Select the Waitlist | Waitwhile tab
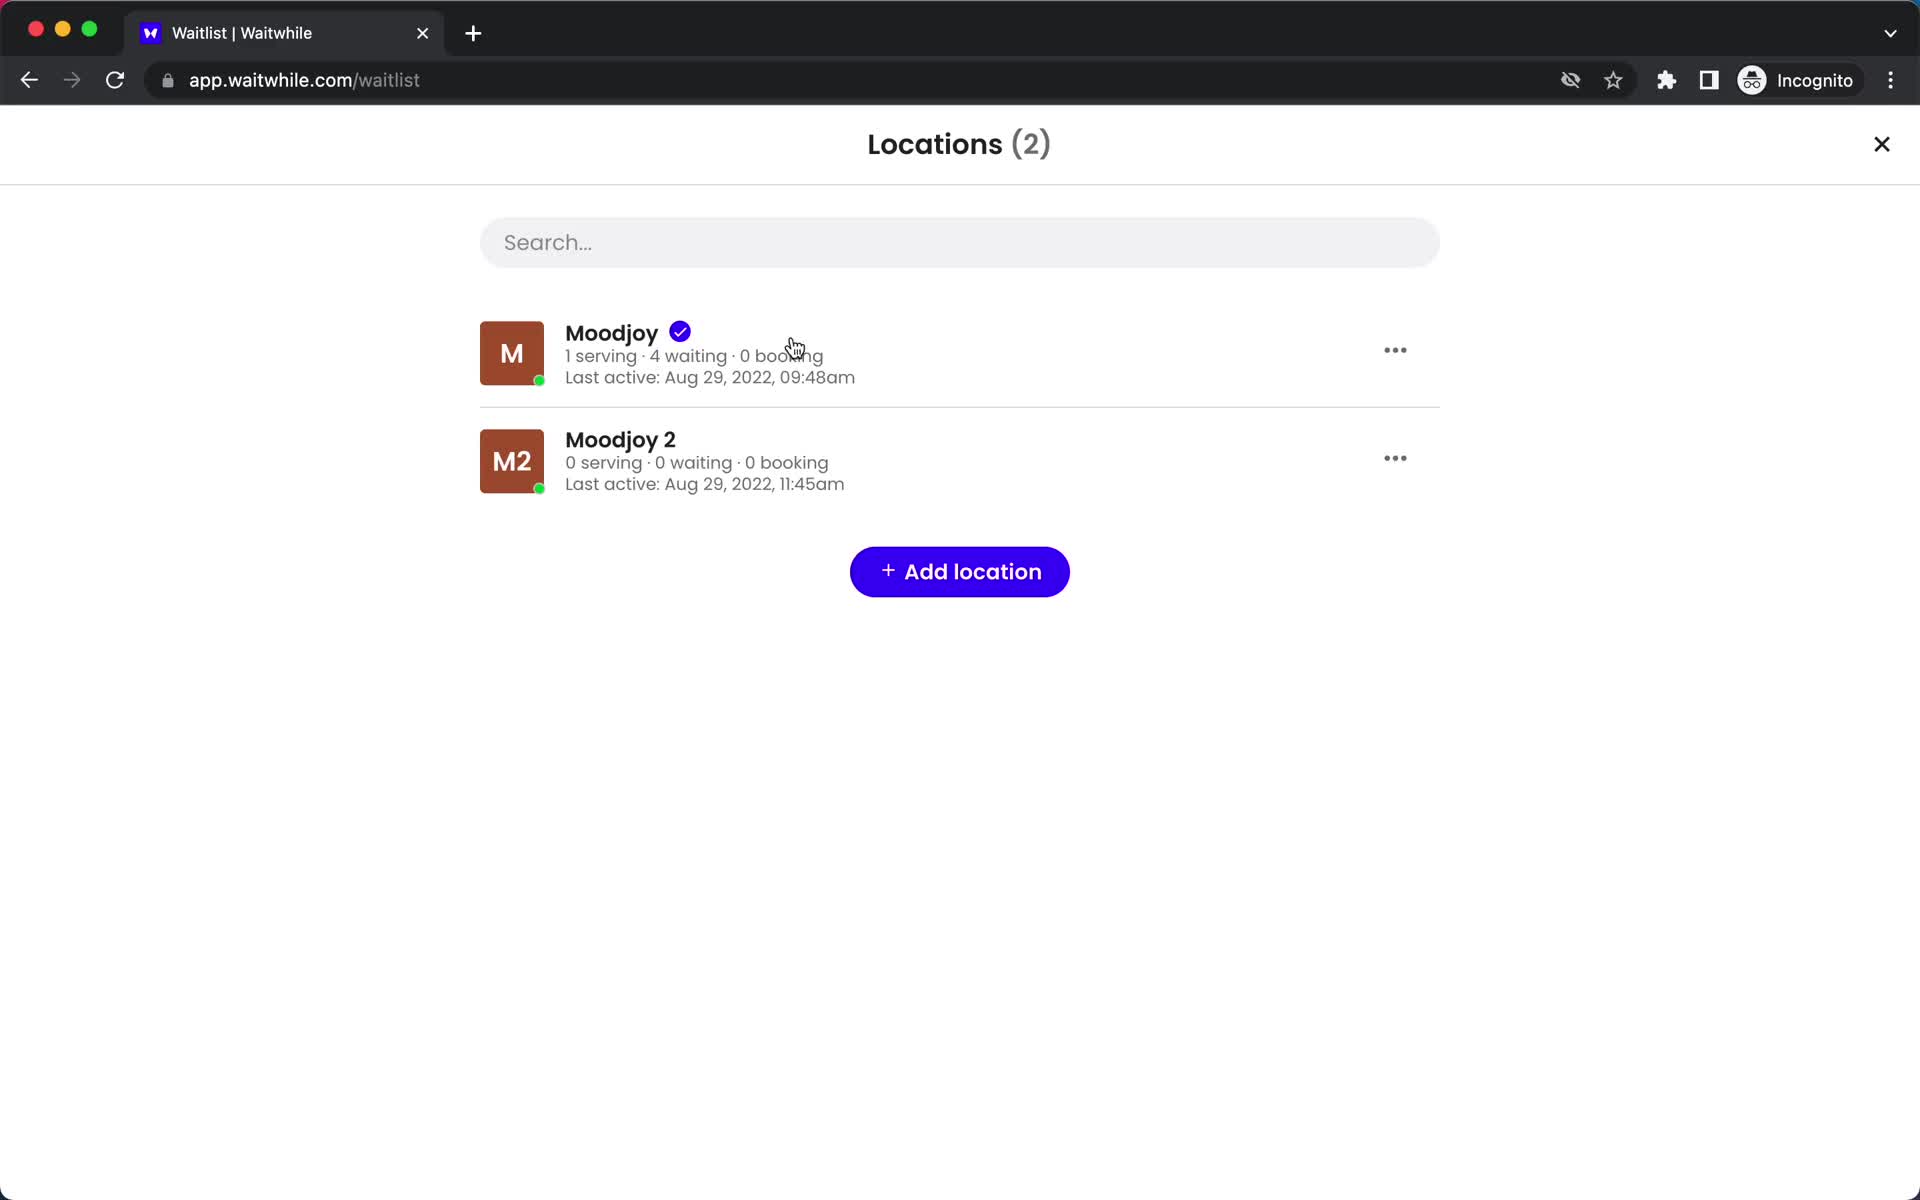Image resolution: width=1920 pixels, height=1200 pixels. (x=284, y=33)
